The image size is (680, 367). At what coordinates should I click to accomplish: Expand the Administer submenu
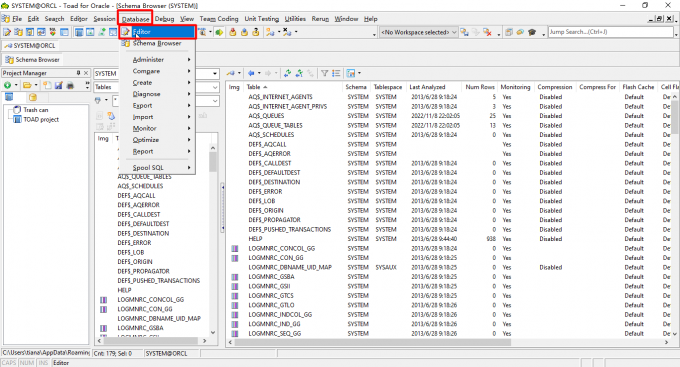pos(157,59)
